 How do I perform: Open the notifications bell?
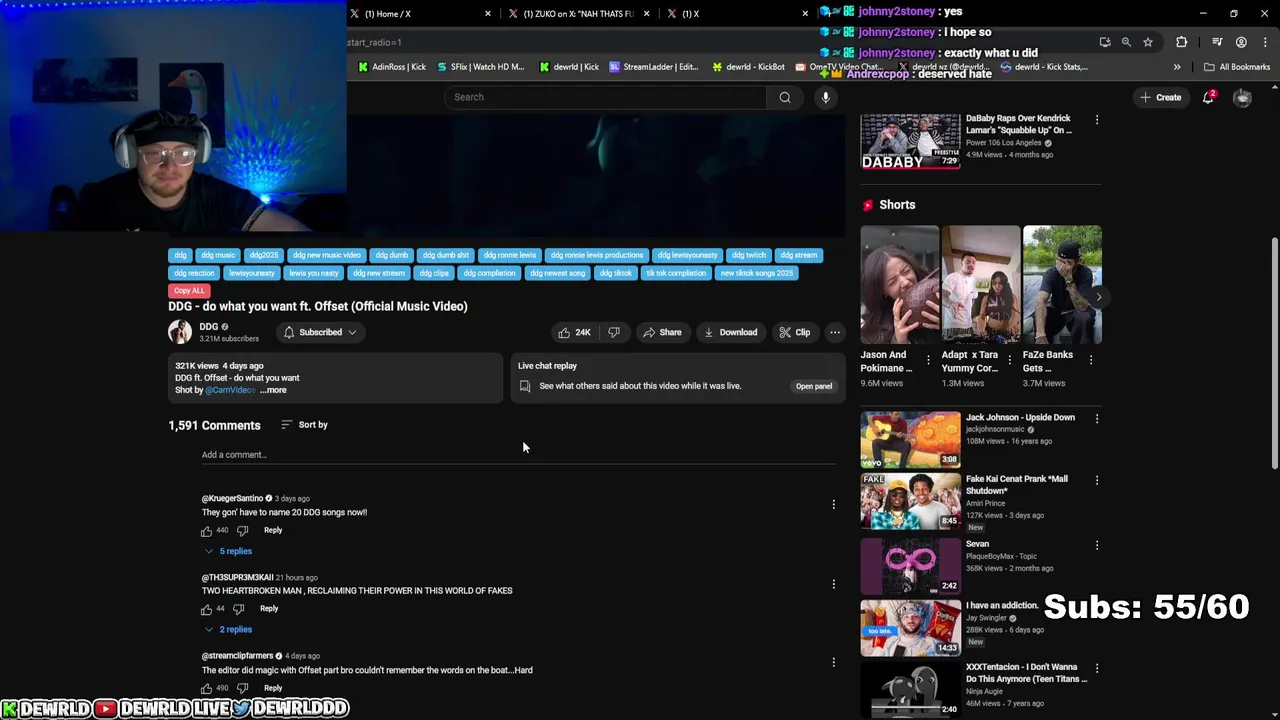point(1208,97)
